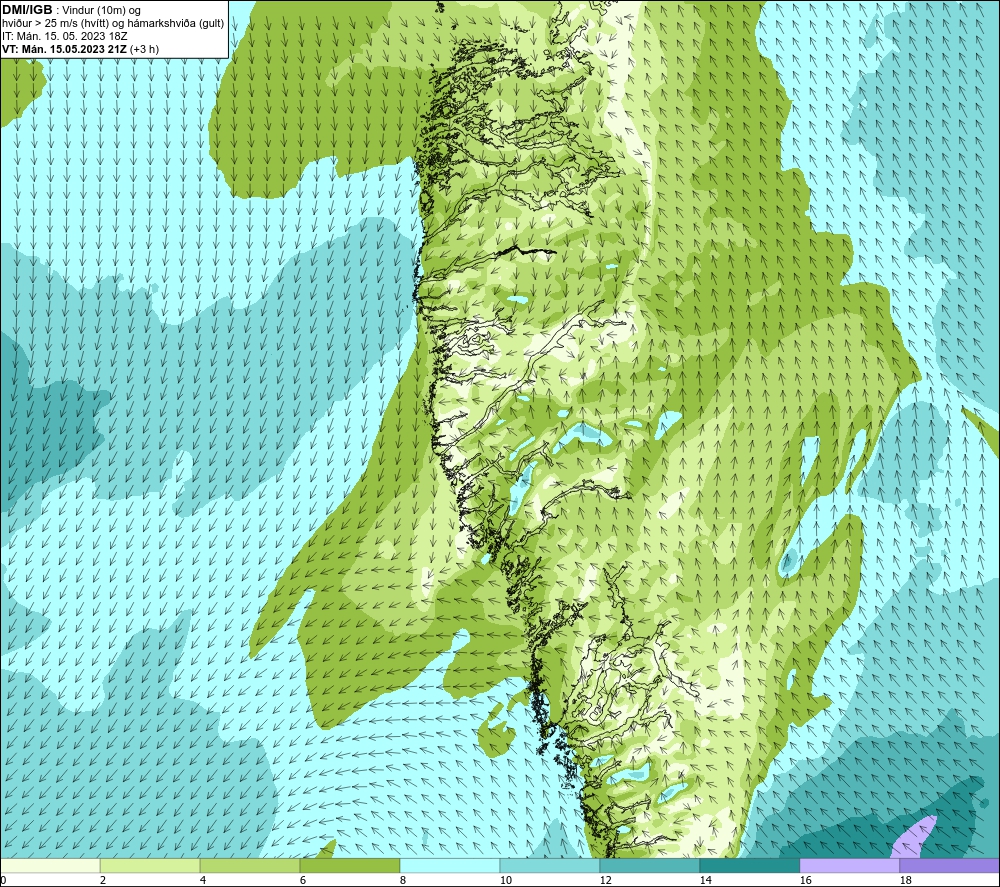The image size is (1000, 887).
Task: Click the light purple 16–18 m/s legend swatch
Action: 849,865
